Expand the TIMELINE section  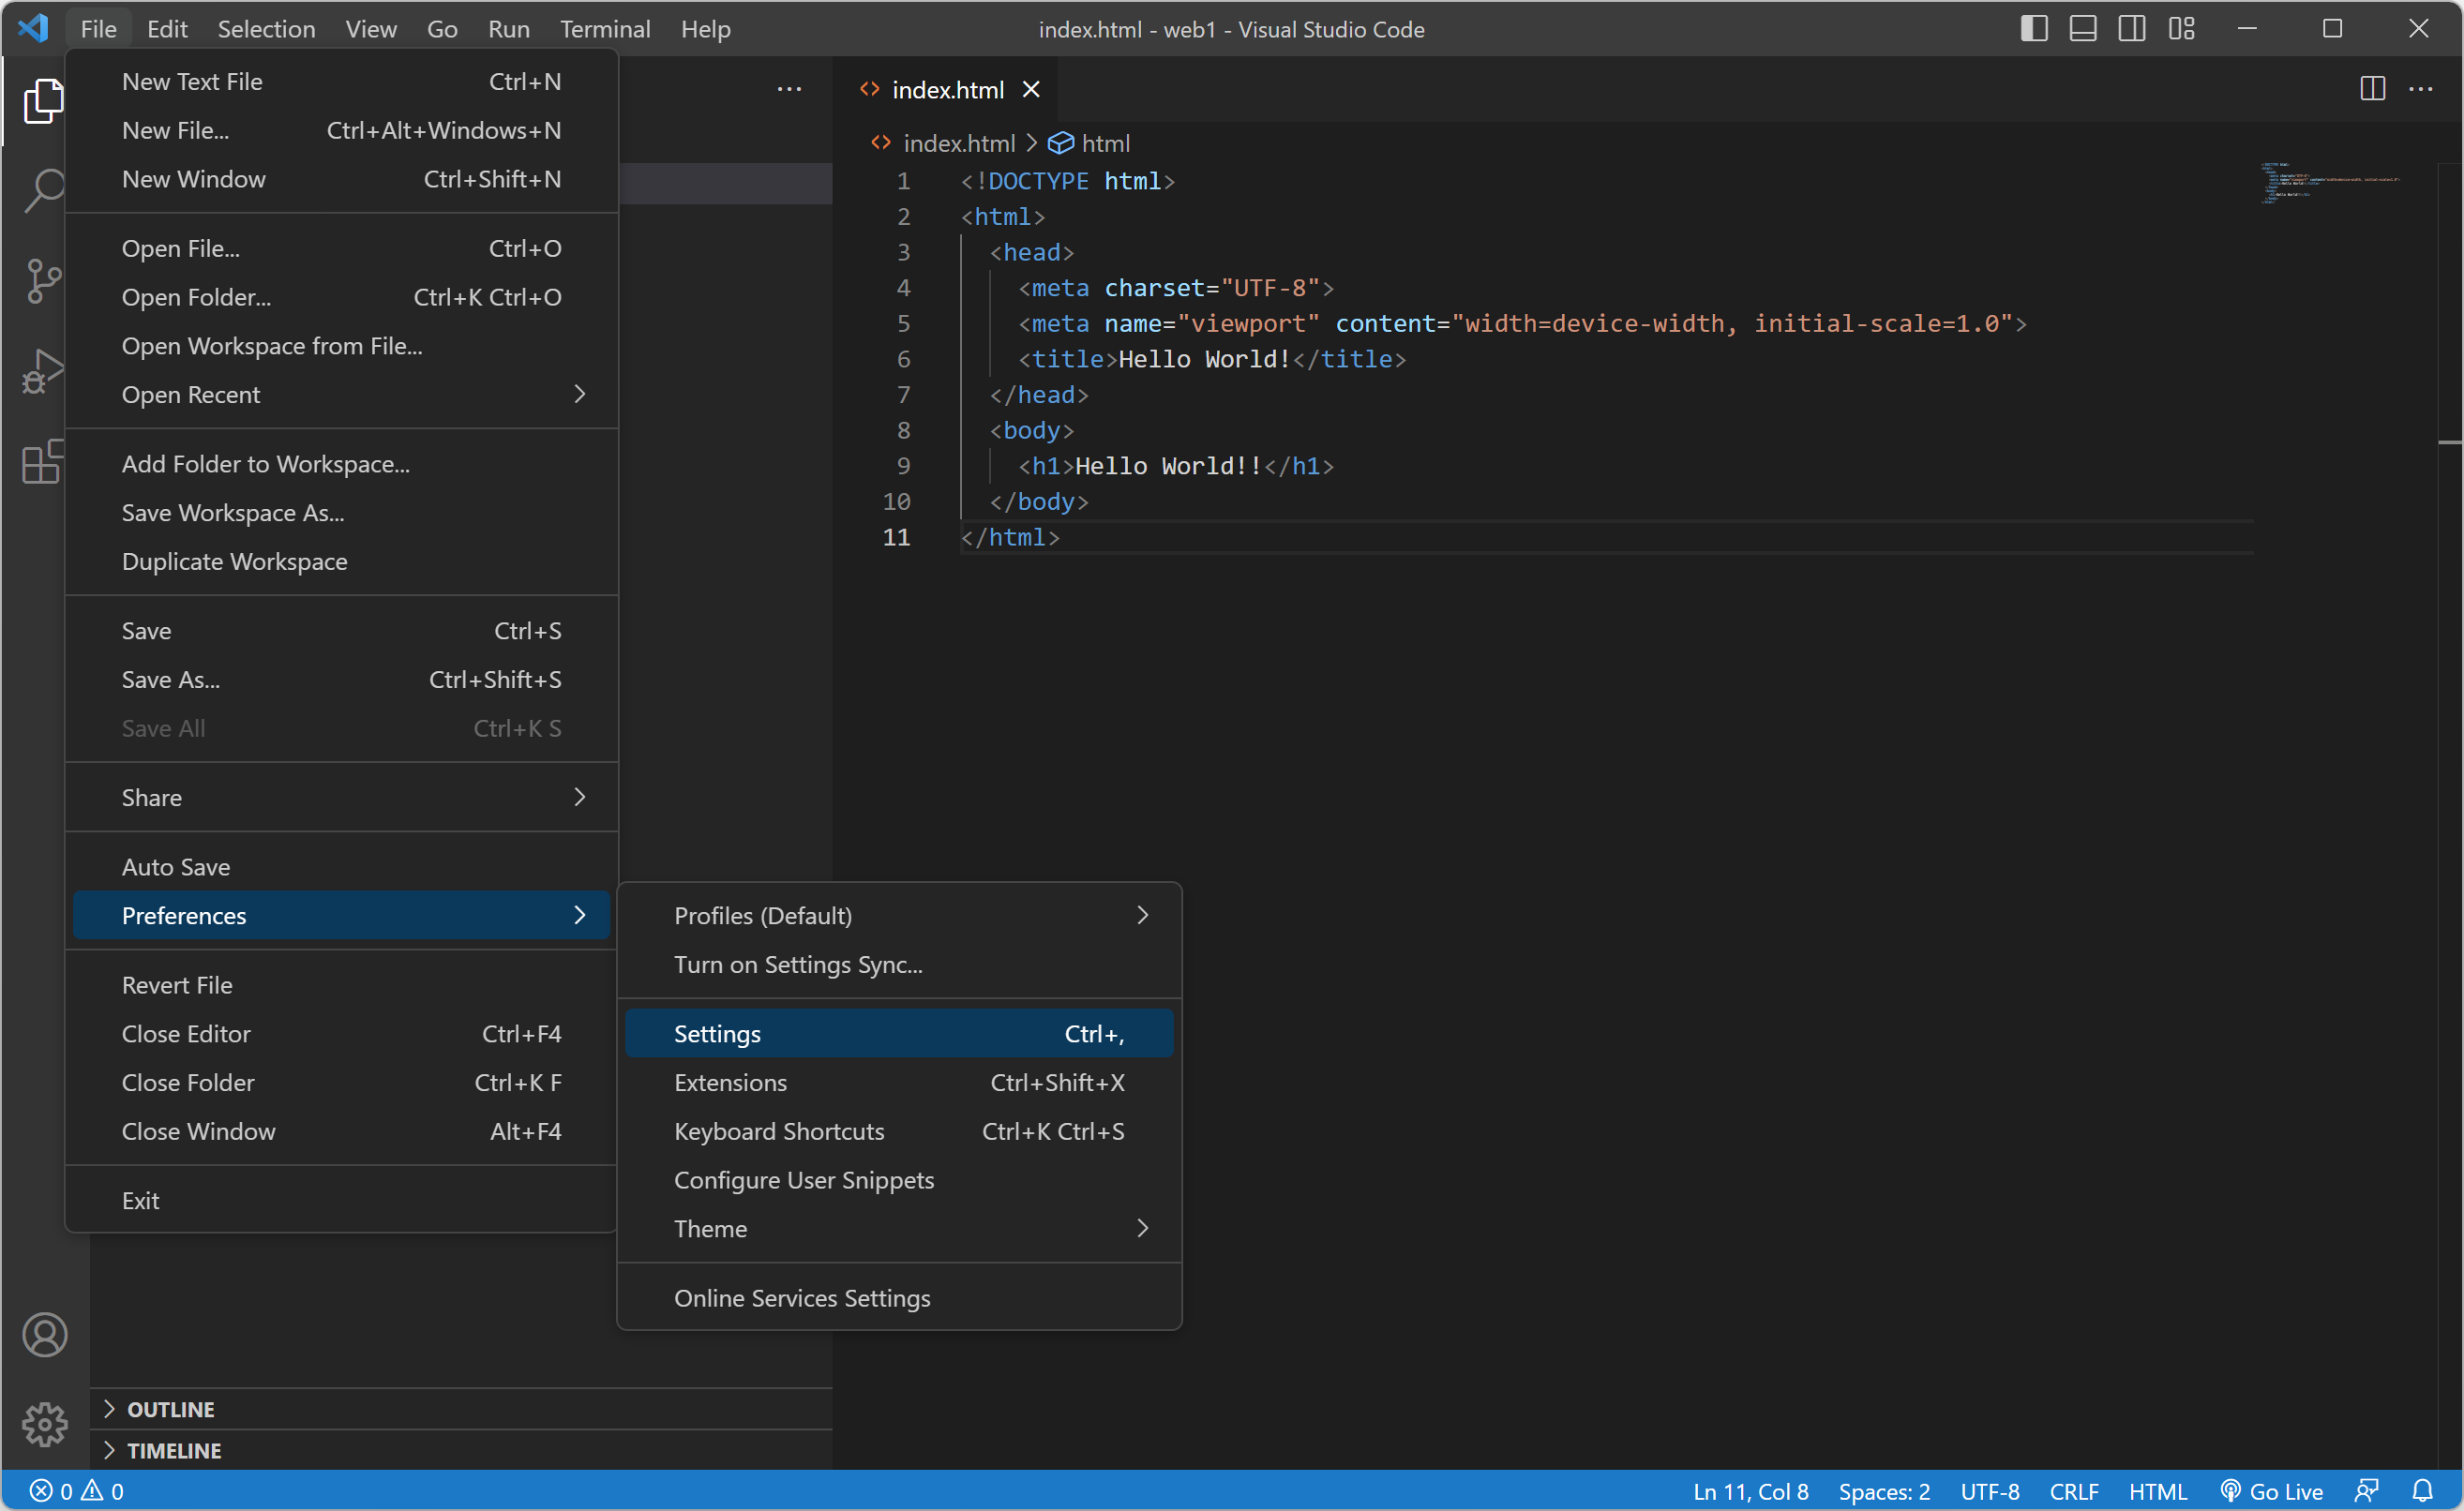[x=173, y=1449]
